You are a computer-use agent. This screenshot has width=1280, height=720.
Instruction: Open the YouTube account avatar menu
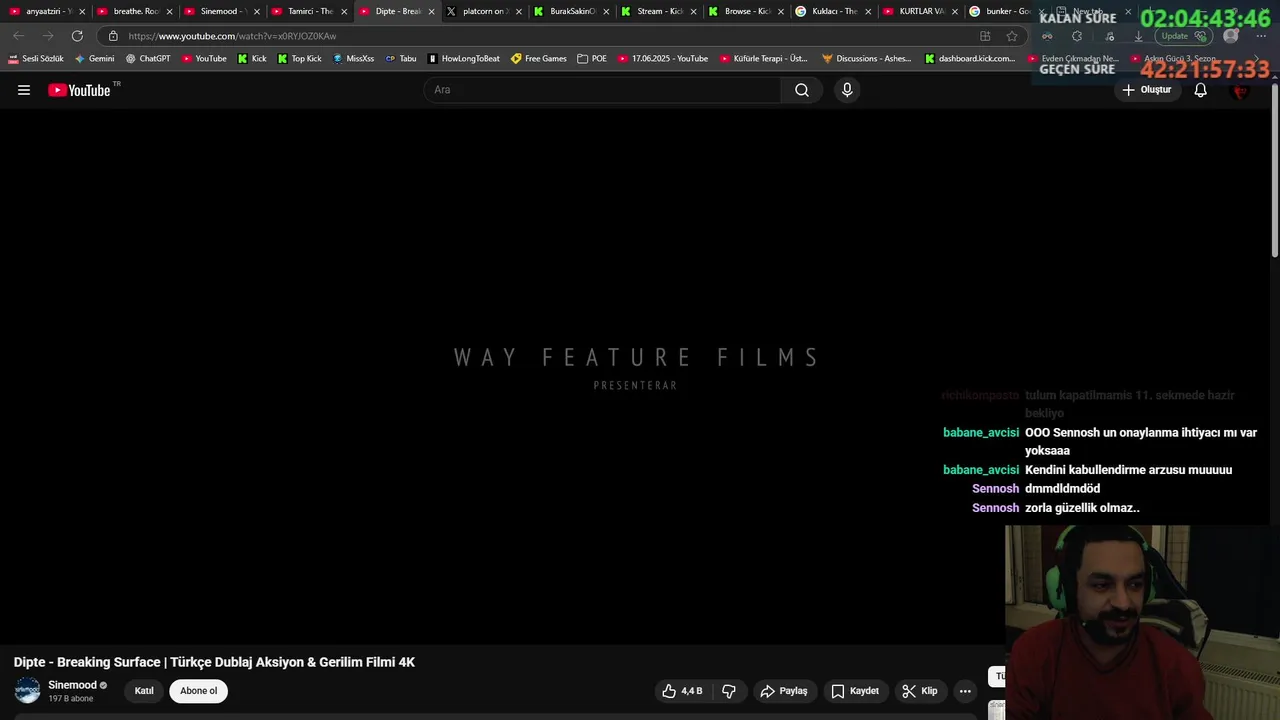point(1240,90)
